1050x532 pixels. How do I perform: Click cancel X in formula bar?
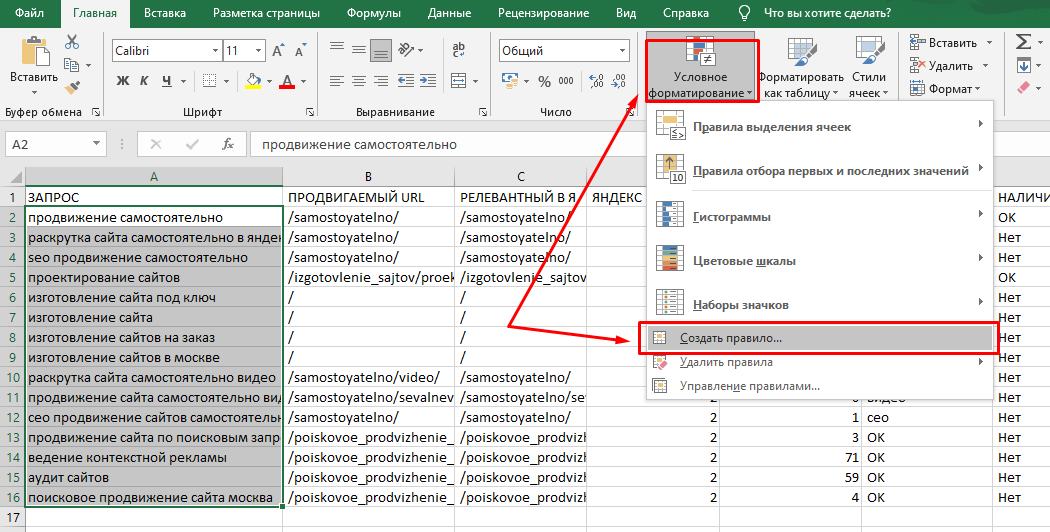156,144
